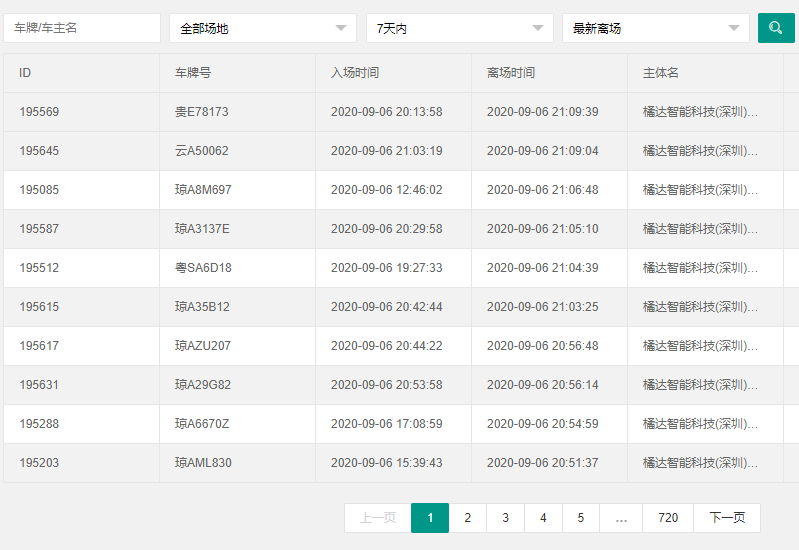Go to page 2 of results
The width and height of the screenshot is (799, 550).
pyautogui.click(x=467, y=518)
